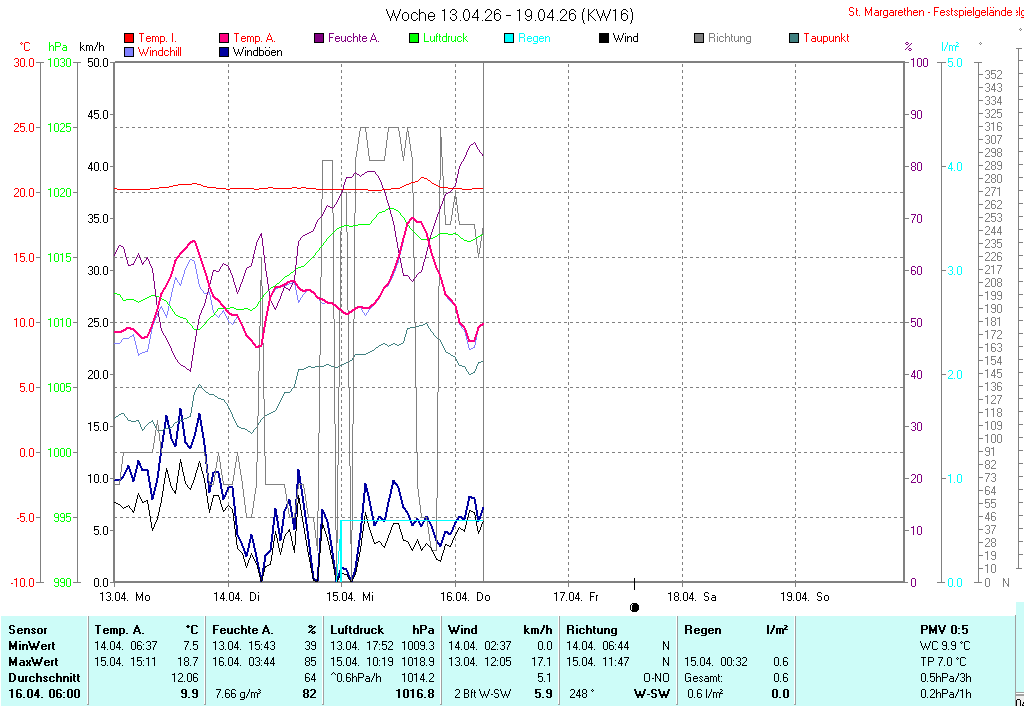The height and width of the screenshot is (706, 1024).
Task: Click the cyan Regen legend swatch
Action: tap(509, 38)
